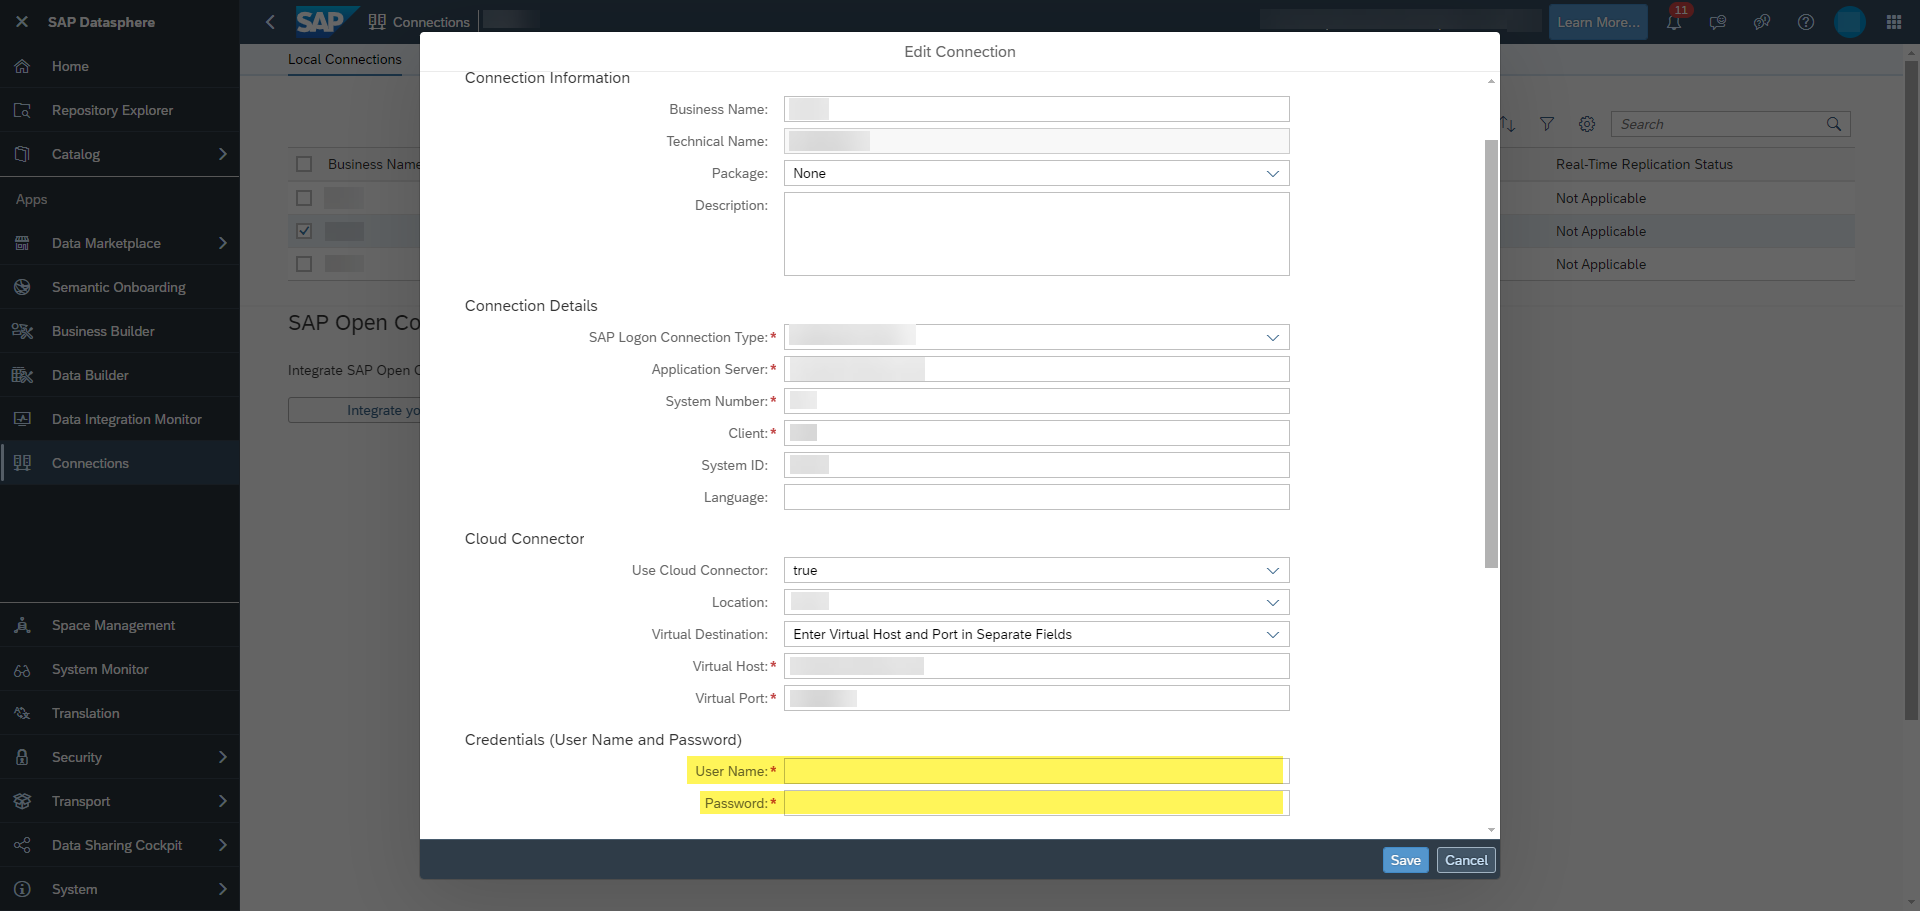Save the edited connection
1920x911 pixels.
pos(1406,860)
